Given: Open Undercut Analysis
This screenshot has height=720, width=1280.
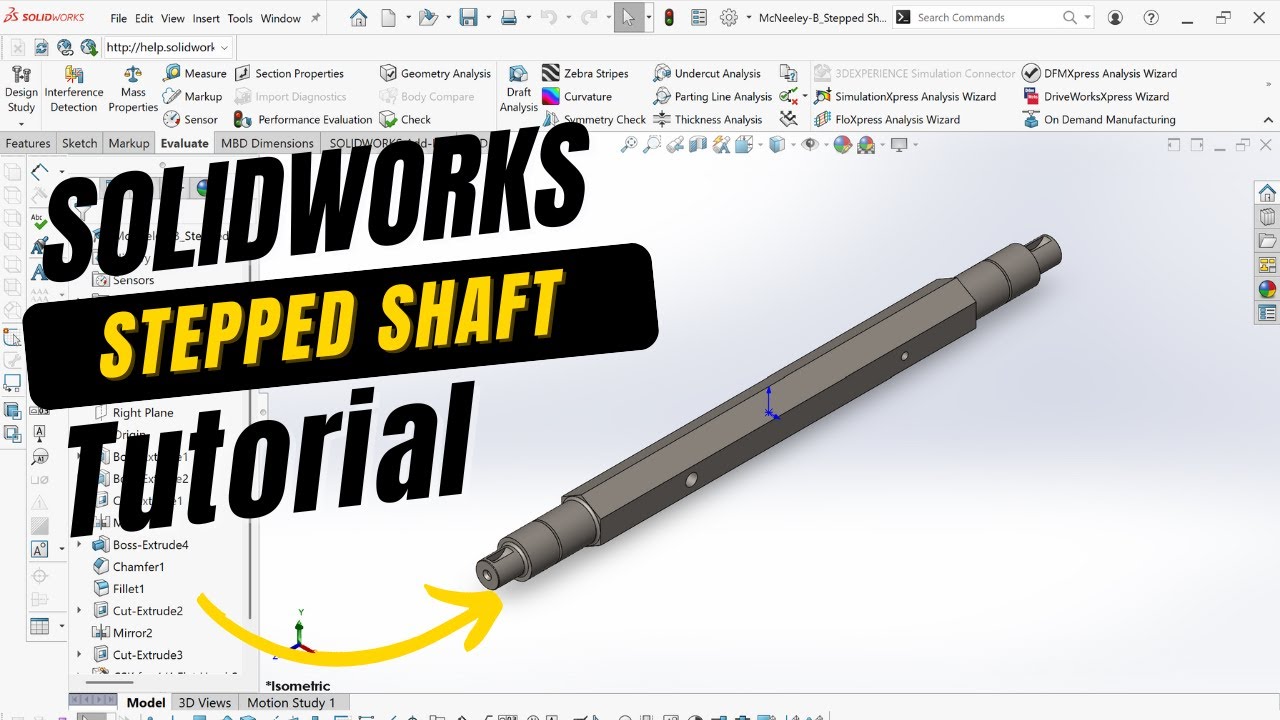Looking at the screenshot, I should pyautogui.click(x=707, y=73).
